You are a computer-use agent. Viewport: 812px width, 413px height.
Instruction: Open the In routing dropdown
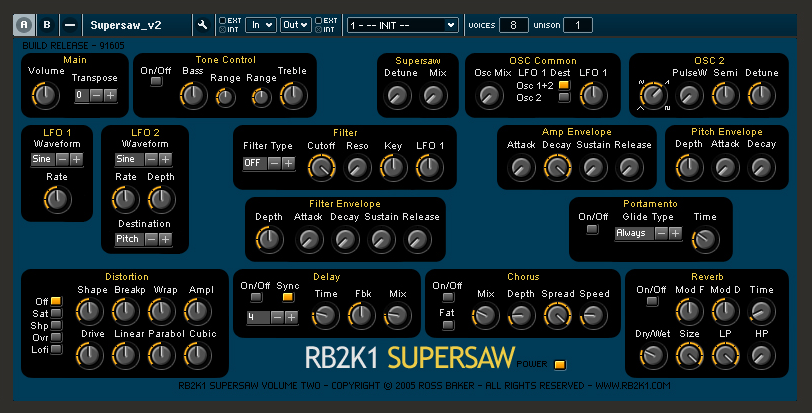pyautogui.click(x=262, y=24)
